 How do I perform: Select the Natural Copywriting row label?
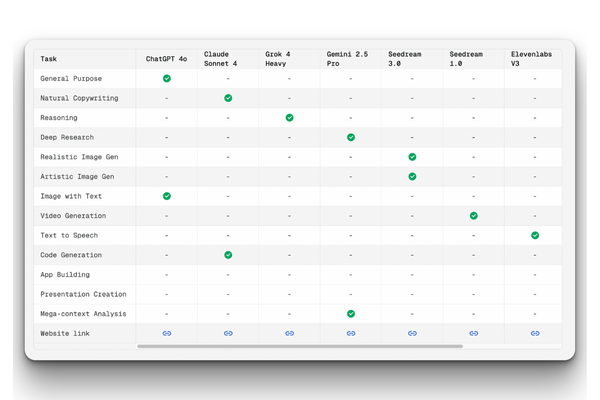79,98
